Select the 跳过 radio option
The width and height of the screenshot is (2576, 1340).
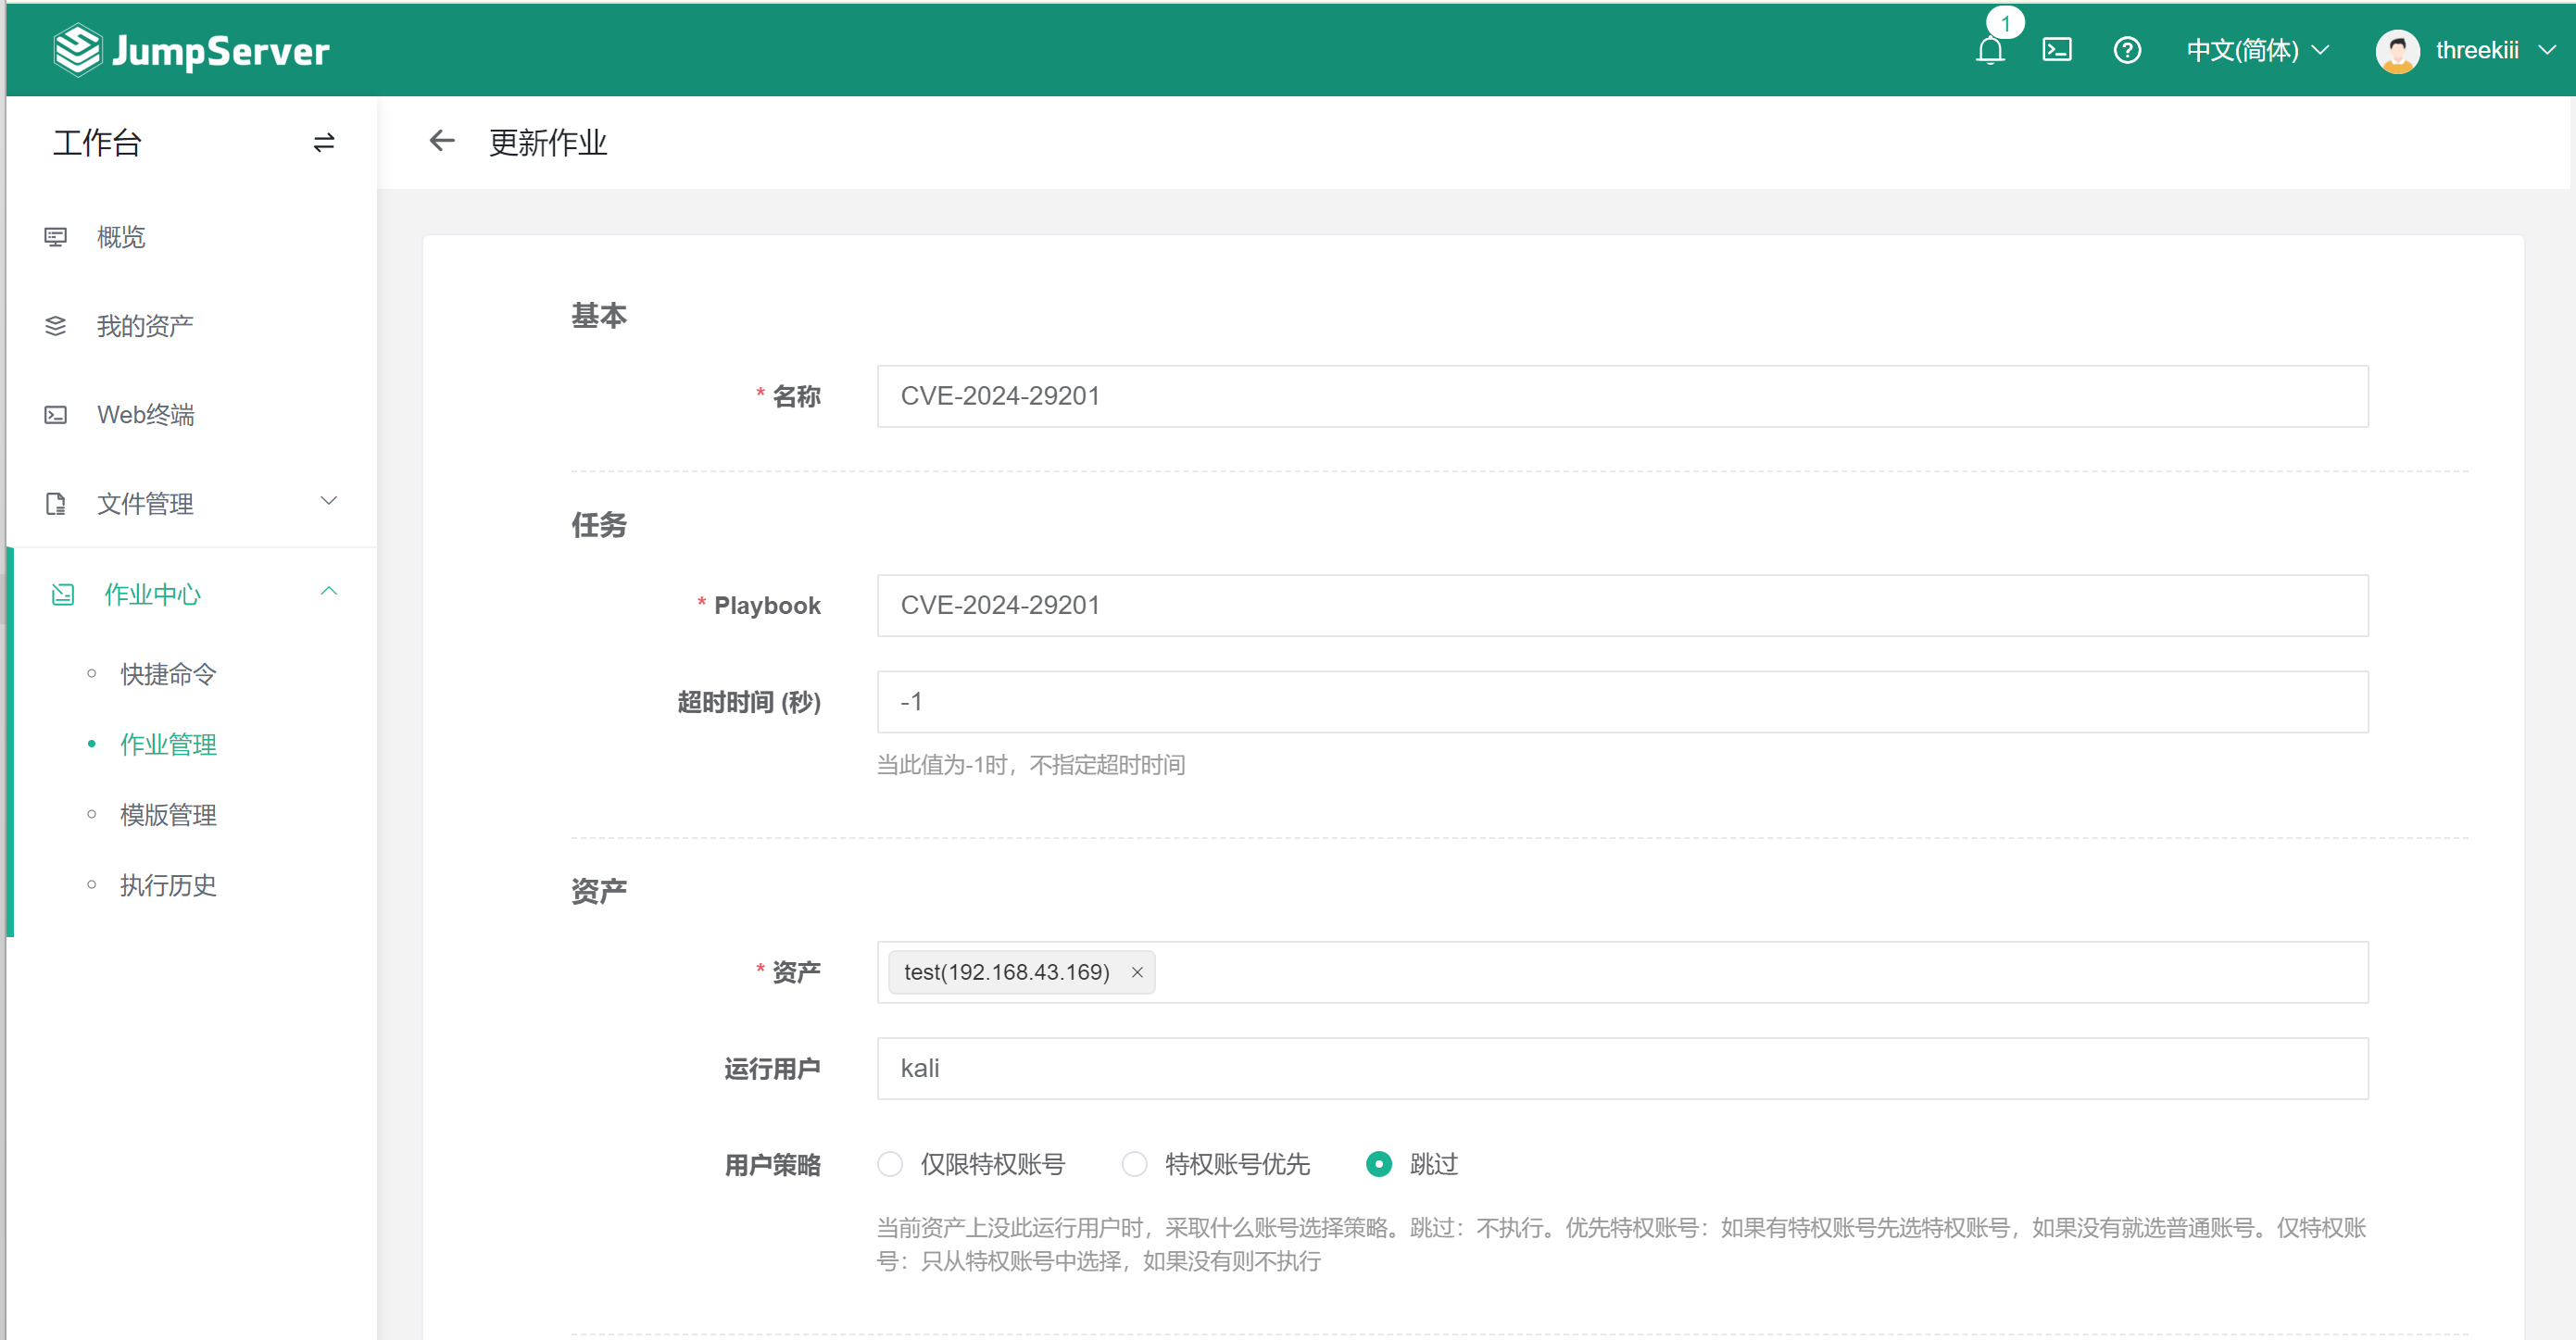tap(1378, 1164)
